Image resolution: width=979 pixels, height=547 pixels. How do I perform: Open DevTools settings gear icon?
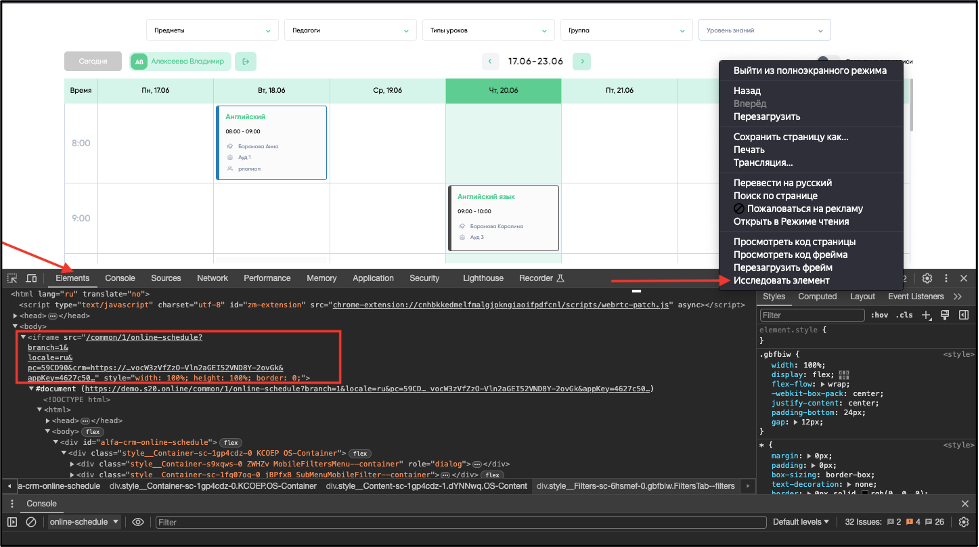coord(927,278)
